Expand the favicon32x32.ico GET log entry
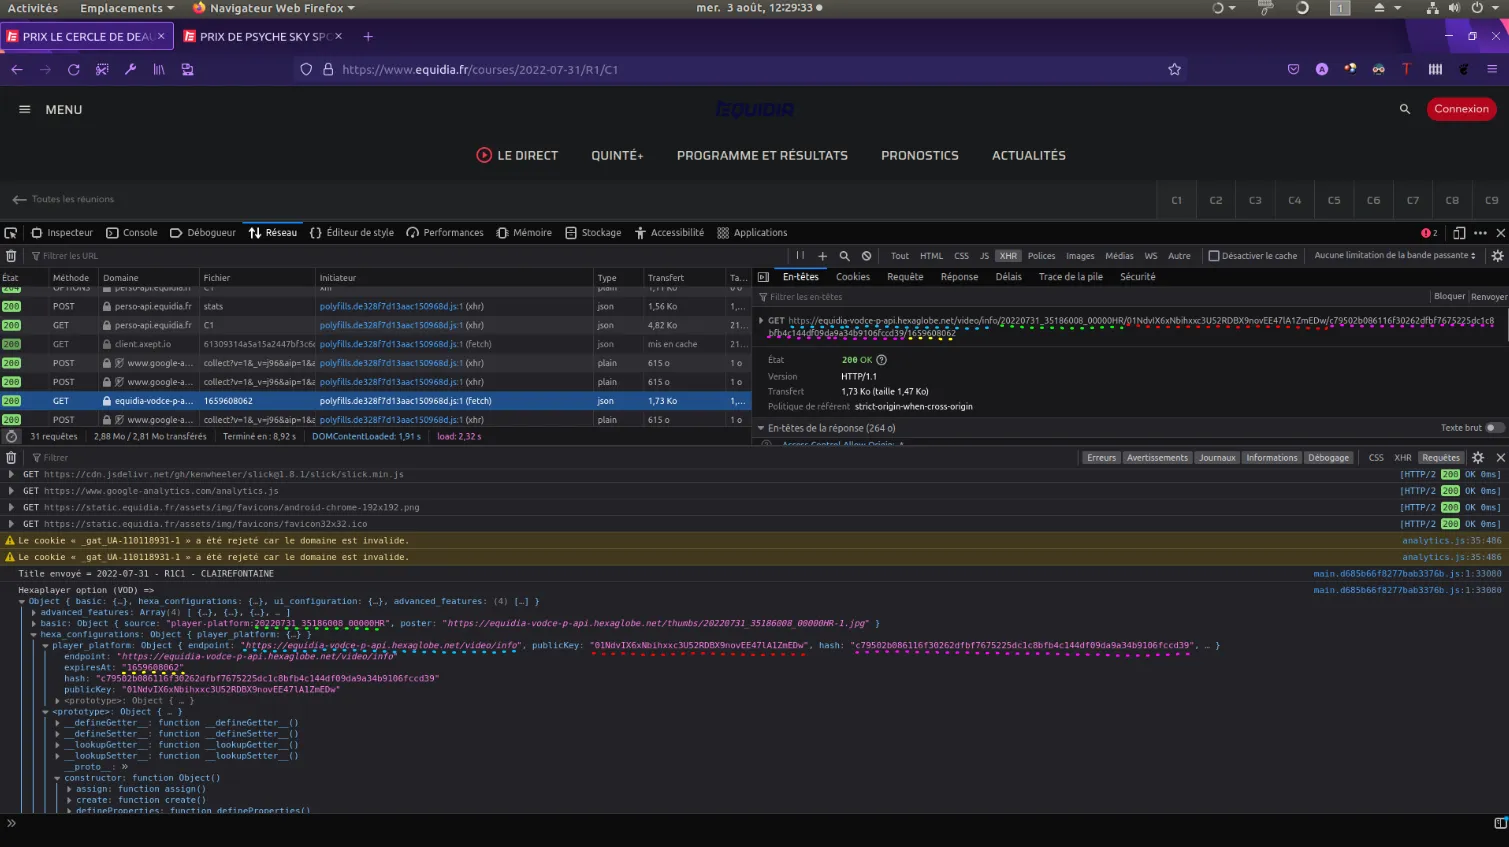 (x=11, y=524)
